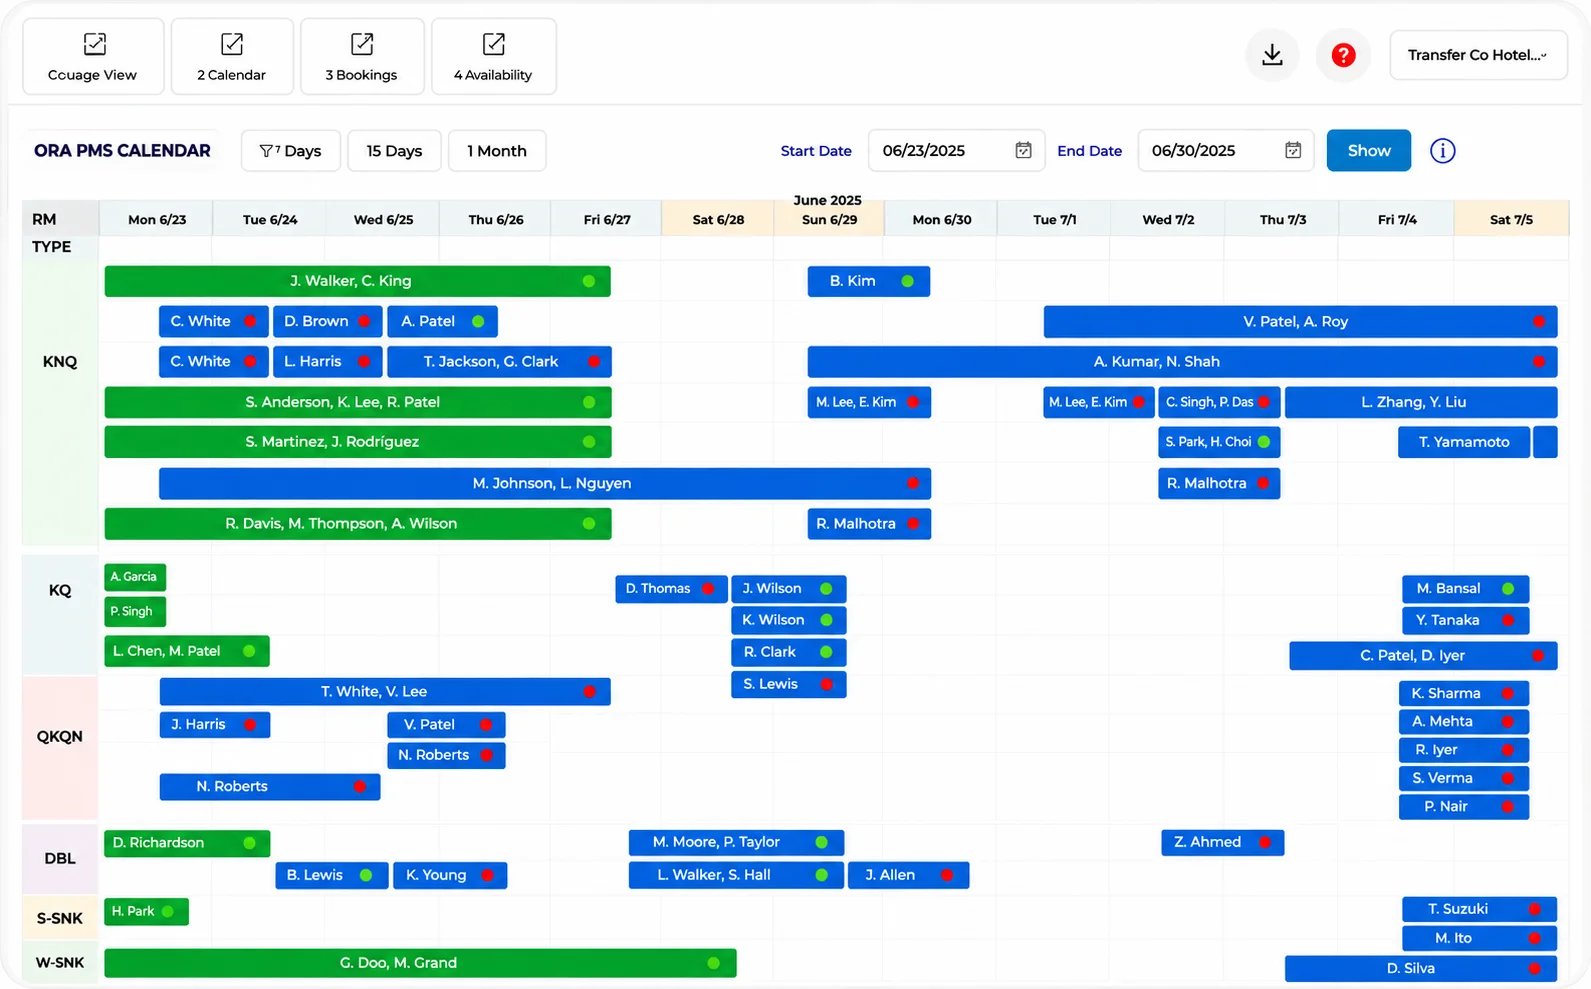Click the T. Jackson, G. Clark booking

coord(499,362)
